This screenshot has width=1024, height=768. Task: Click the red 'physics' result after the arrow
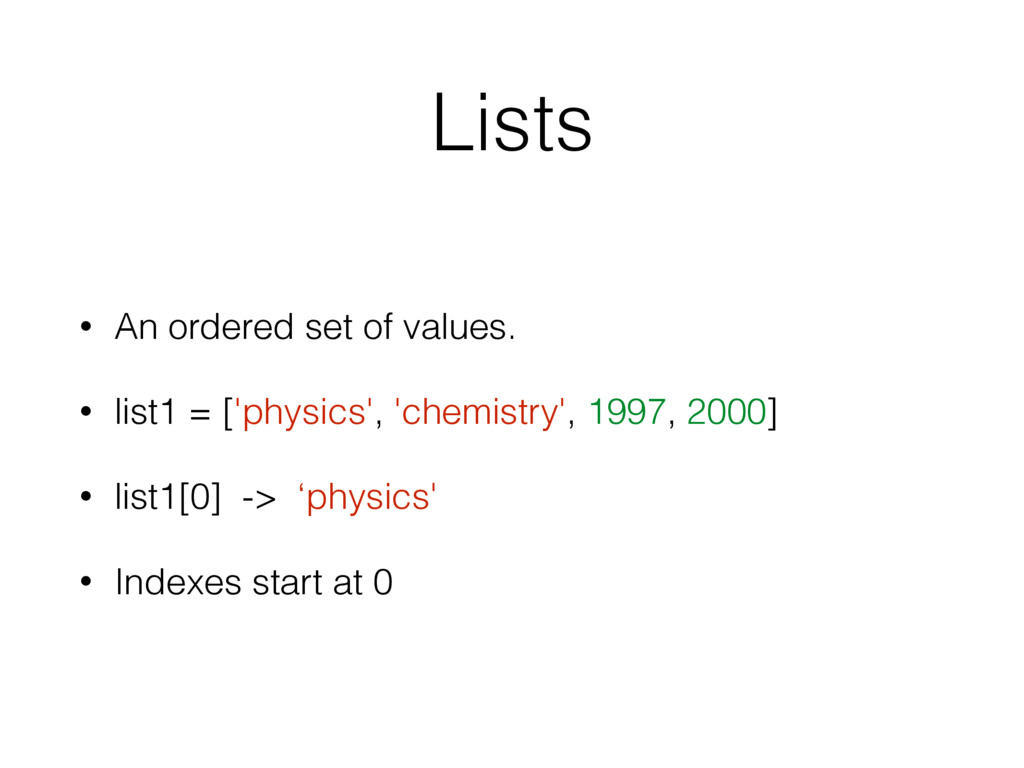pyautogui.click(x=368, y=498)
